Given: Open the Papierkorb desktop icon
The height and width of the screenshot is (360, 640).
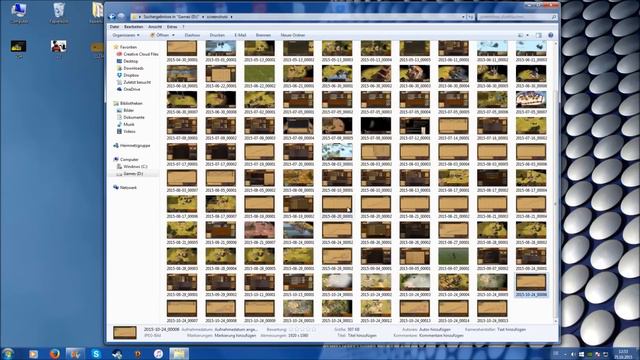Looking at the screenshot, I should (59, 13).
